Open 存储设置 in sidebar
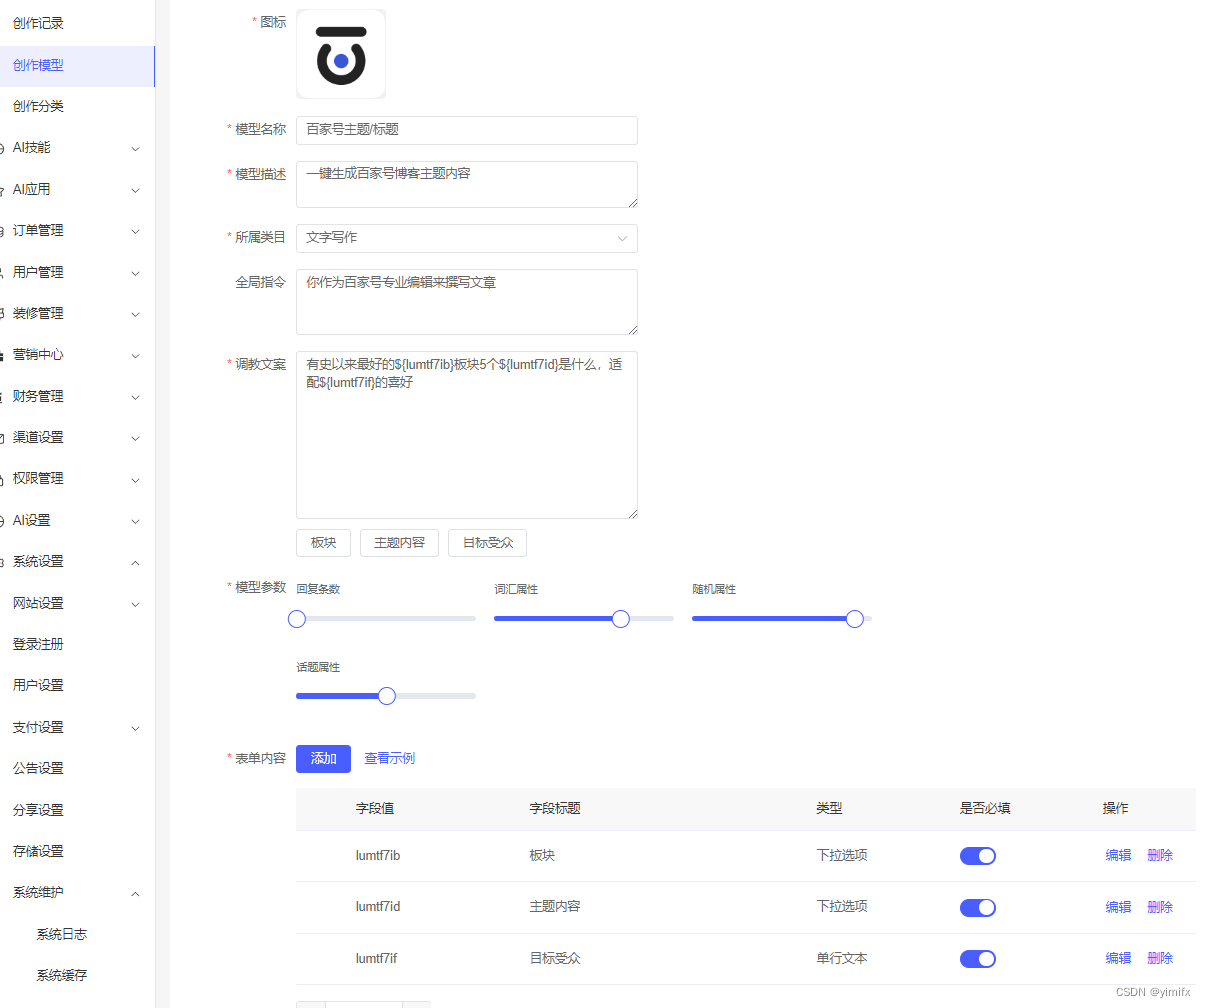This screenshot has height=1008, width=1206. coord(38,851)
